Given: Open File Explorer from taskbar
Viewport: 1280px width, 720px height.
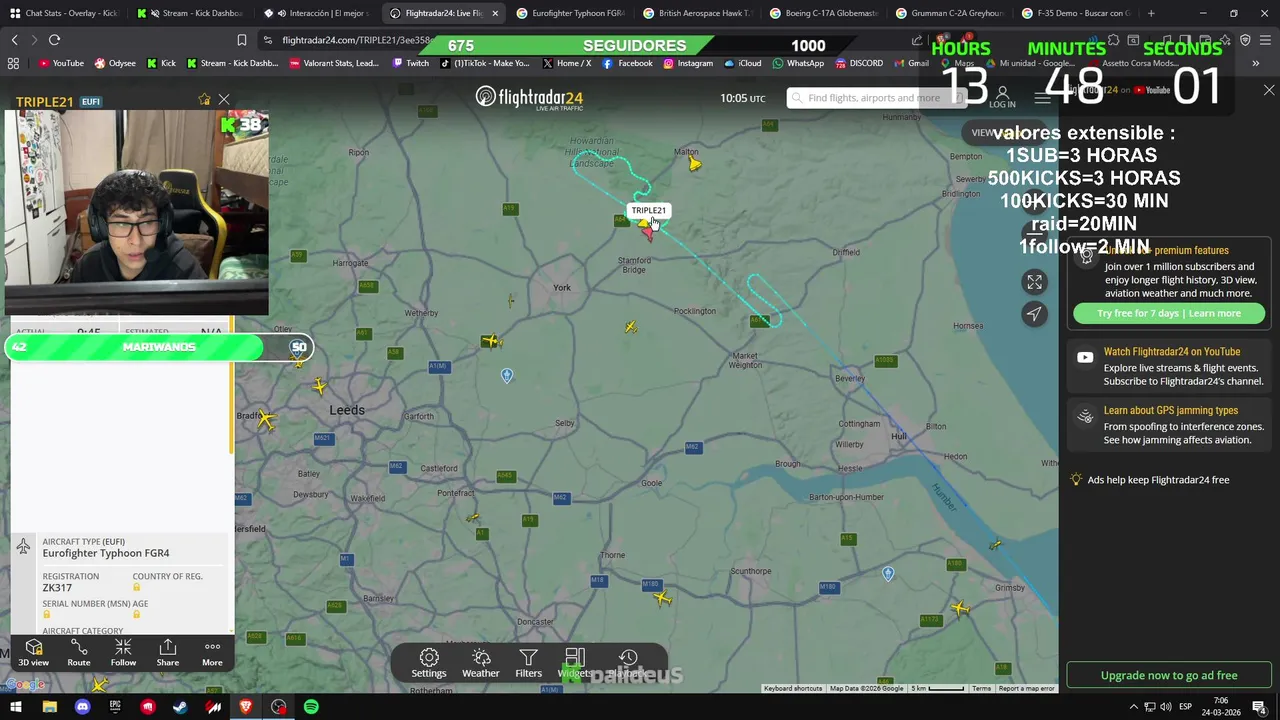Looking at the screenshot, I should coord(49,707).
